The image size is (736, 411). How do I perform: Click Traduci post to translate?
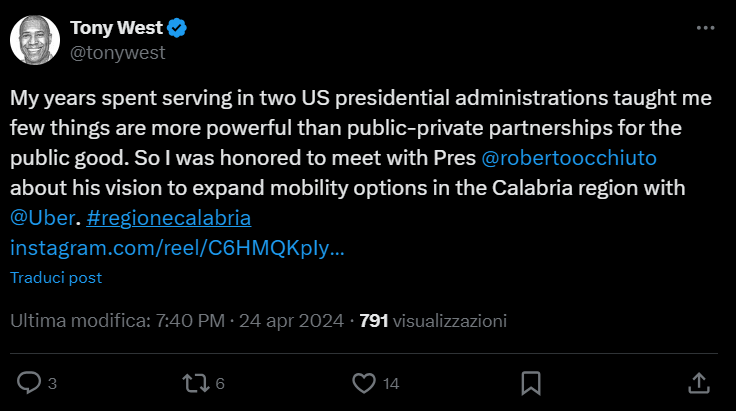(56, 277)
